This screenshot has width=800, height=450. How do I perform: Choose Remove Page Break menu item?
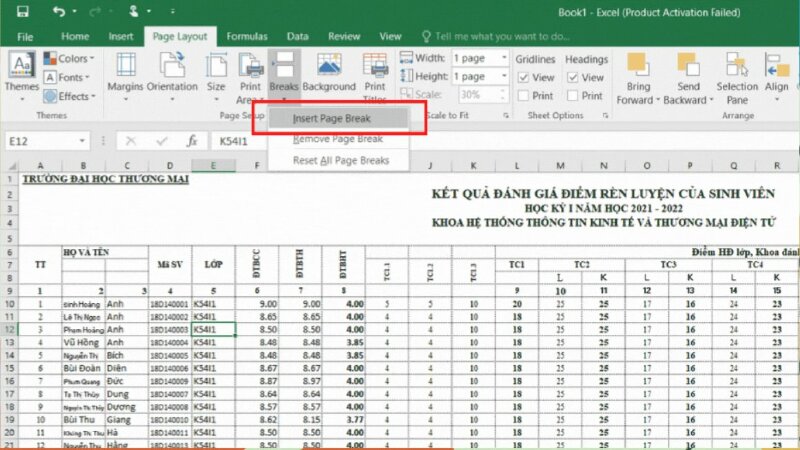coord(338,139)
